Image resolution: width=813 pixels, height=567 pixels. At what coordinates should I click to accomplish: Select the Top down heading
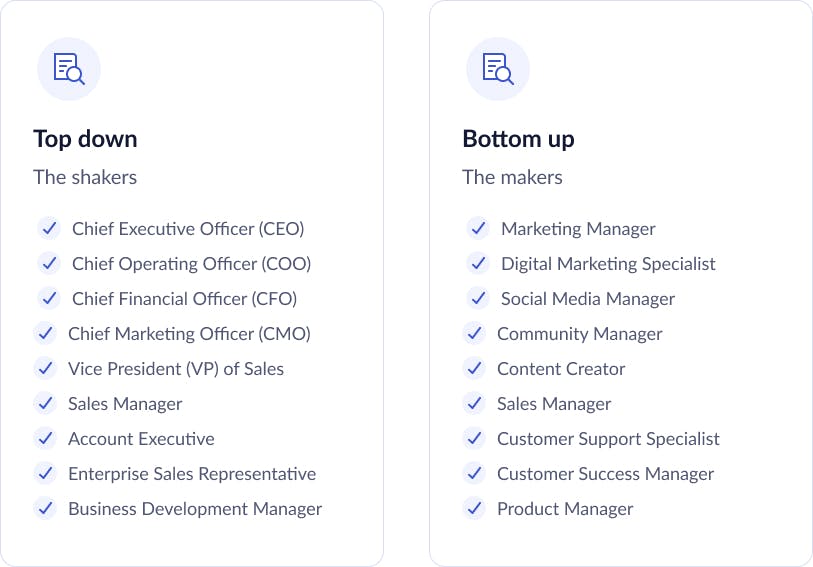pos(86,139)
